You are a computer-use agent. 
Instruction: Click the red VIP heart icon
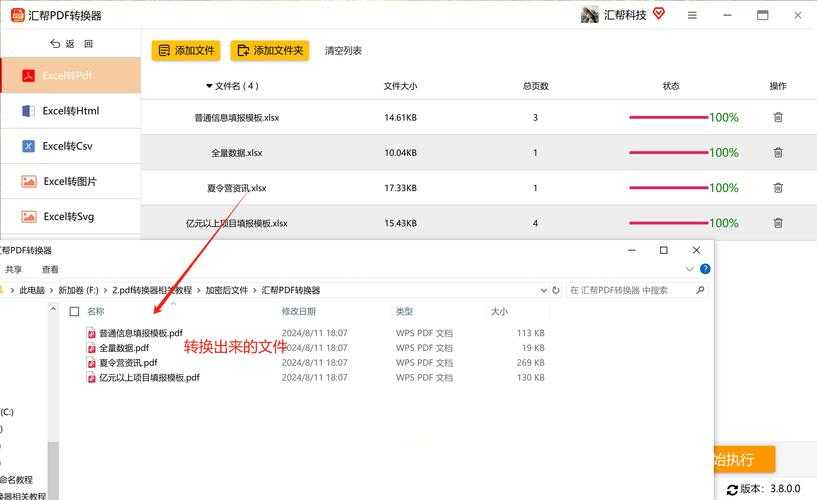click(x=659, y=14)
